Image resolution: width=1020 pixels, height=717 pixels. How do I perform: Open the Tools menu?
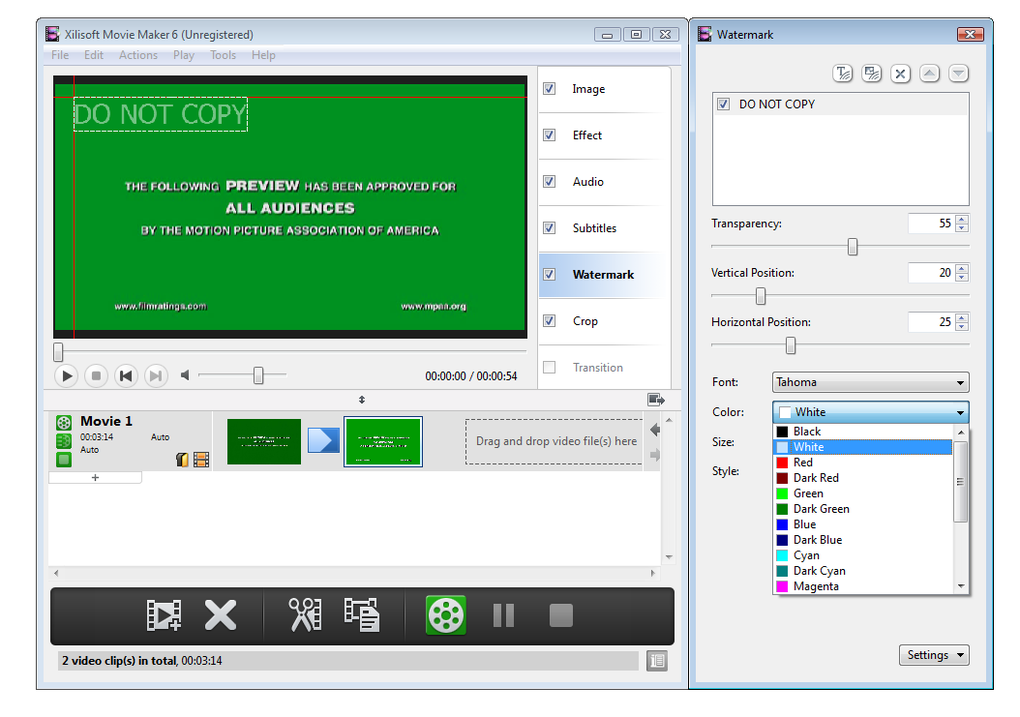(x=222, y=55)
